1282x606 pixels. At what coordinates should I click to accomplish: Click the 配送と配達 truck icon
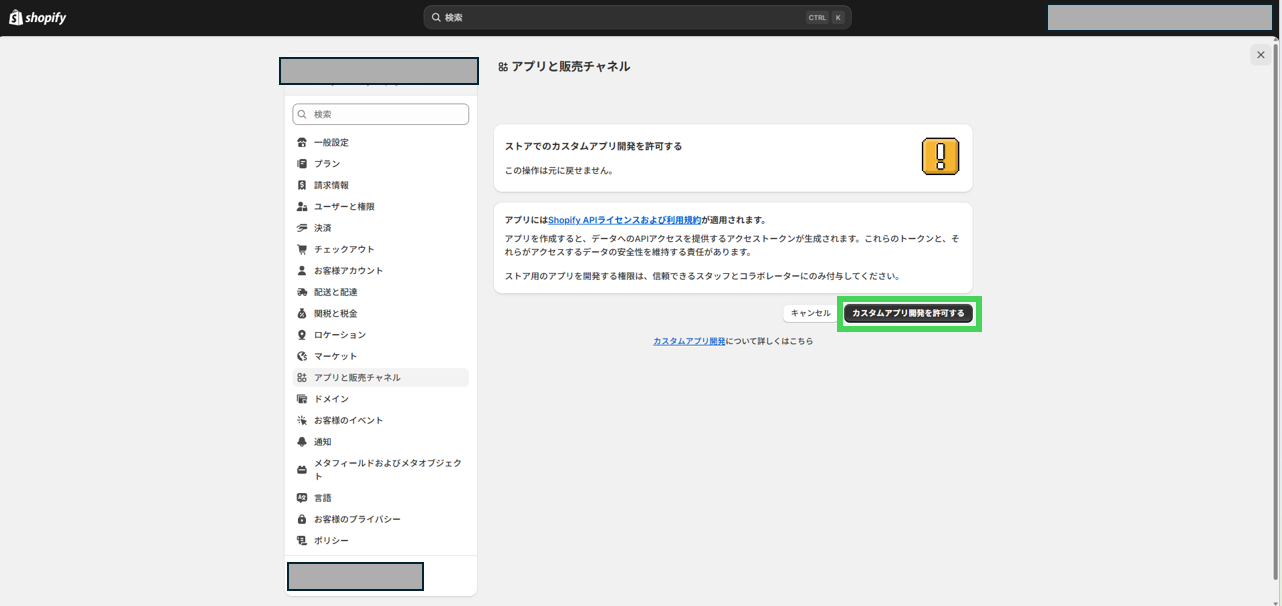(302, 292)
